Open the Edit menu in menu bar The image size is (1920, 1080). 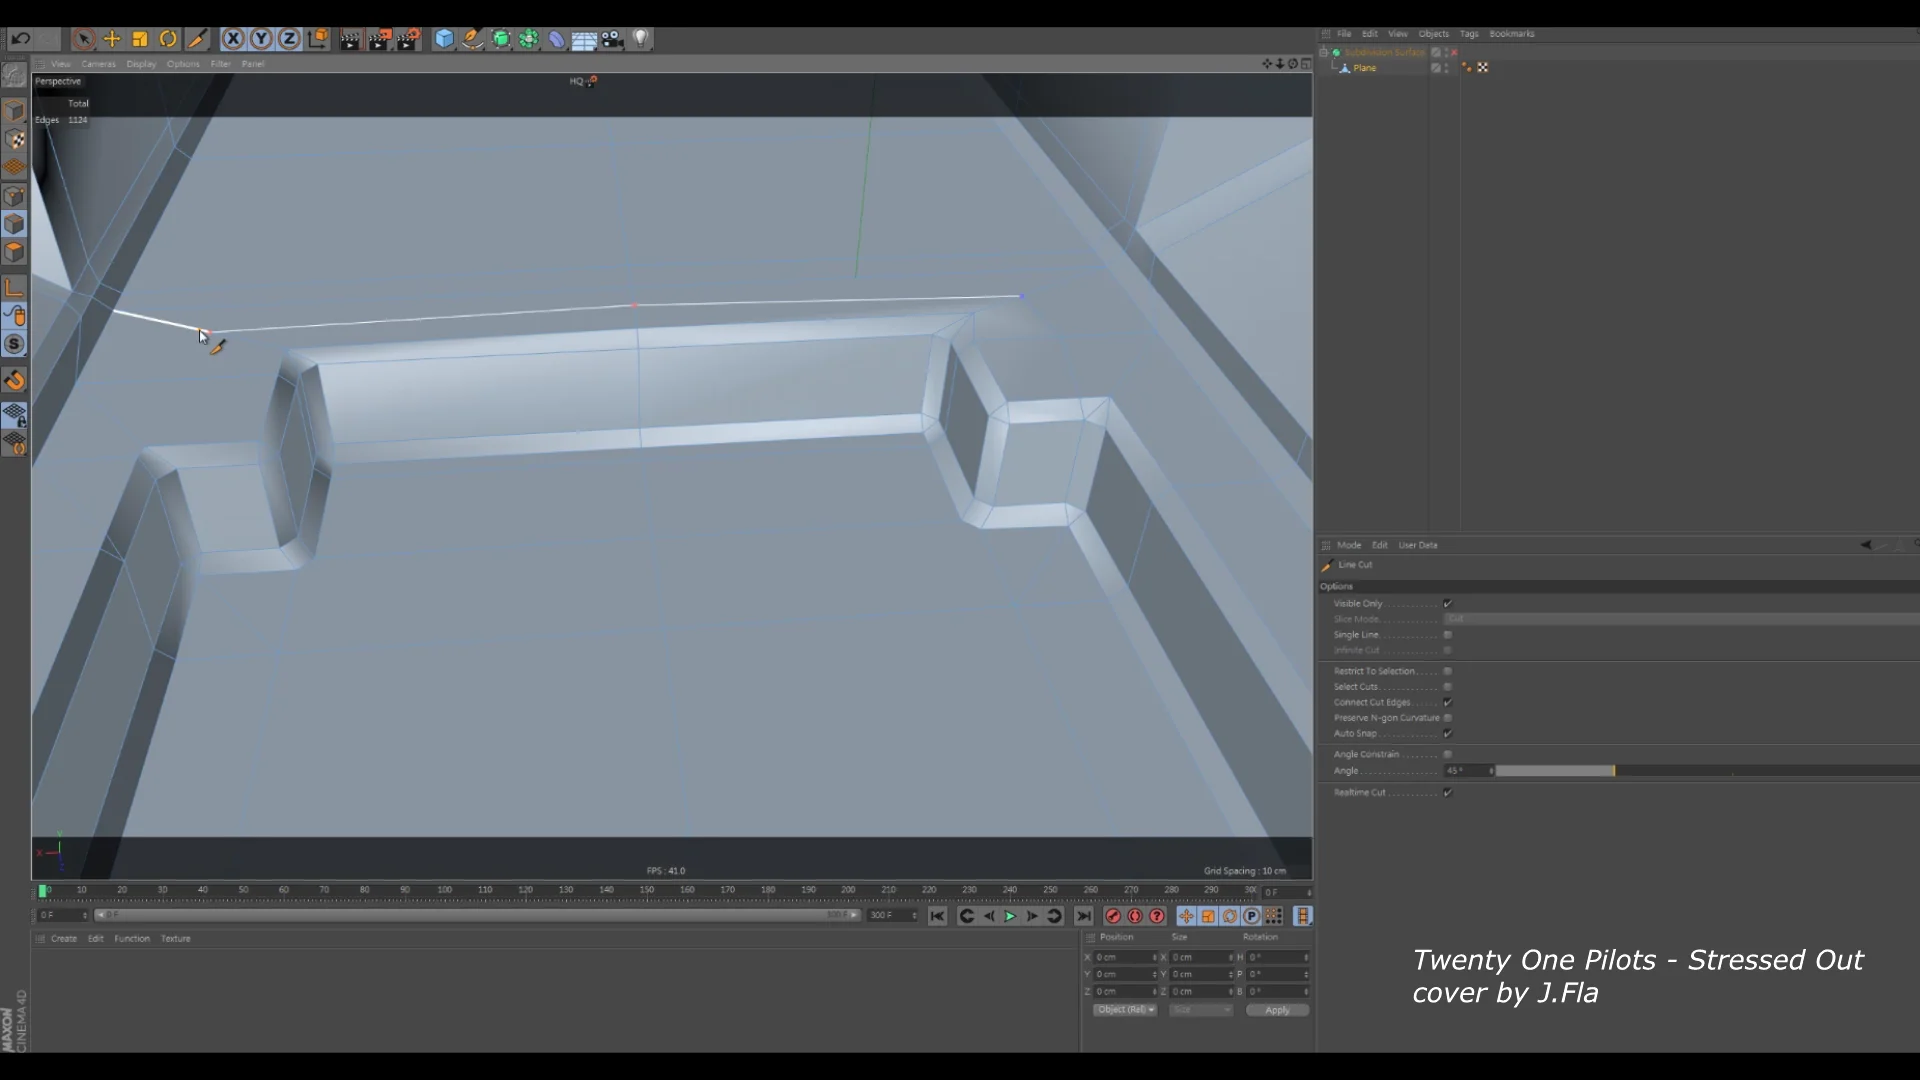[1370, 34]
